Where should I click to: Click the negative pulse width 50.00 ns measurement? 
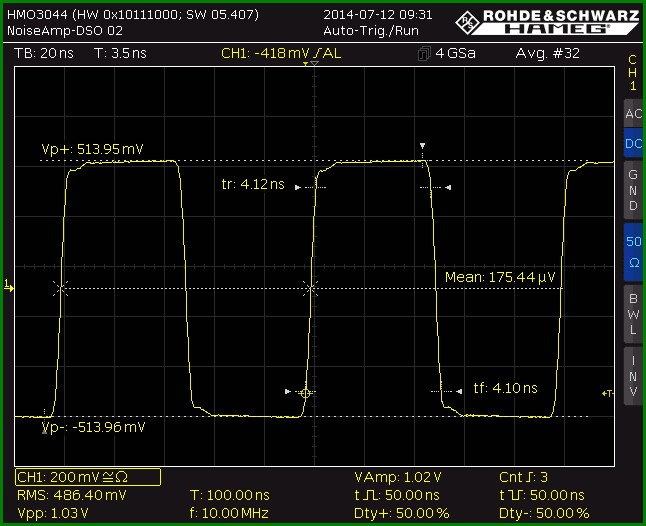tap(541, 495)
